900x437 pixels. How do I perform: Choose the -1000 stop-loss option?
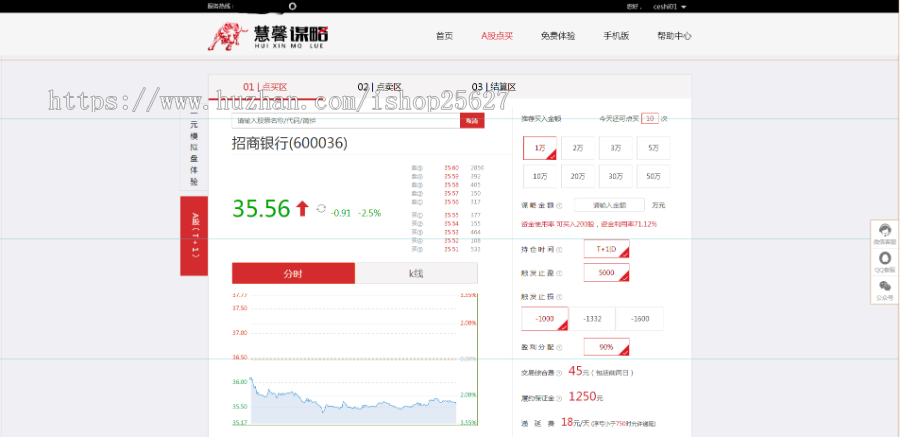pos(545,319)
